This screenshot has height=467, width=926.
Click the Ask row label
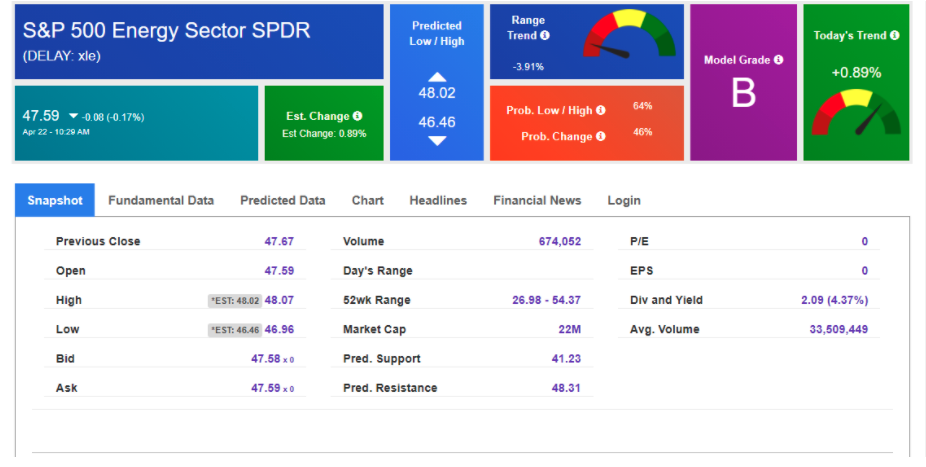(x=67, y=388)
